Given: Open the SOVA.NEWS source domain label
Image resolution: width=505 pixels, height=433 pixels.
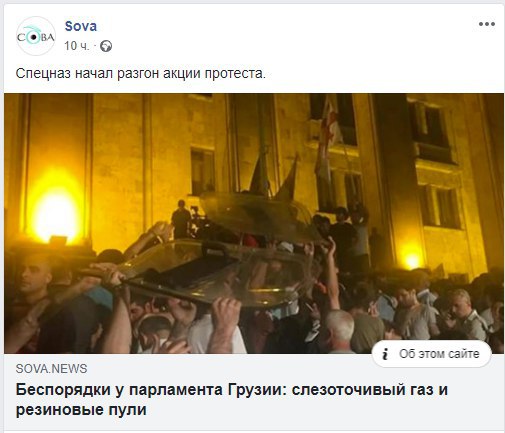Looking at the screenshot, I should [x=51, y=369].
